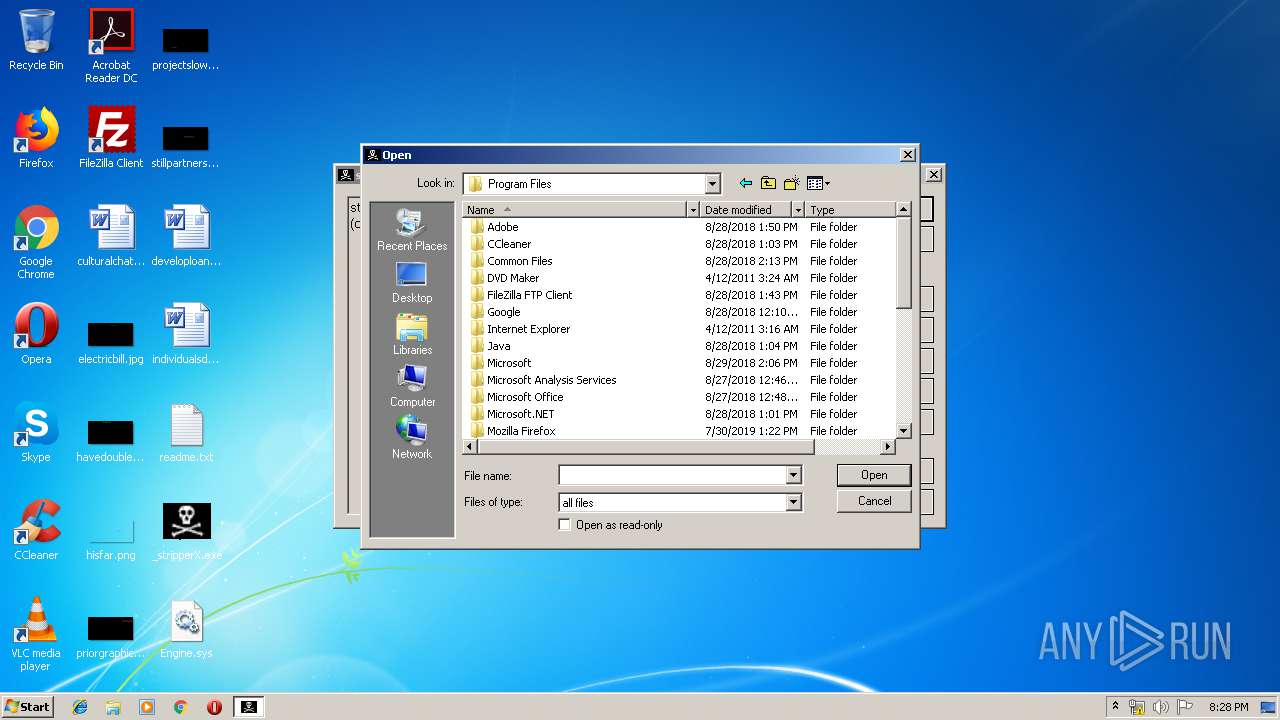Close the Open dialog
The width and height of the screenshot is (1280, 720).
point(907,155)
